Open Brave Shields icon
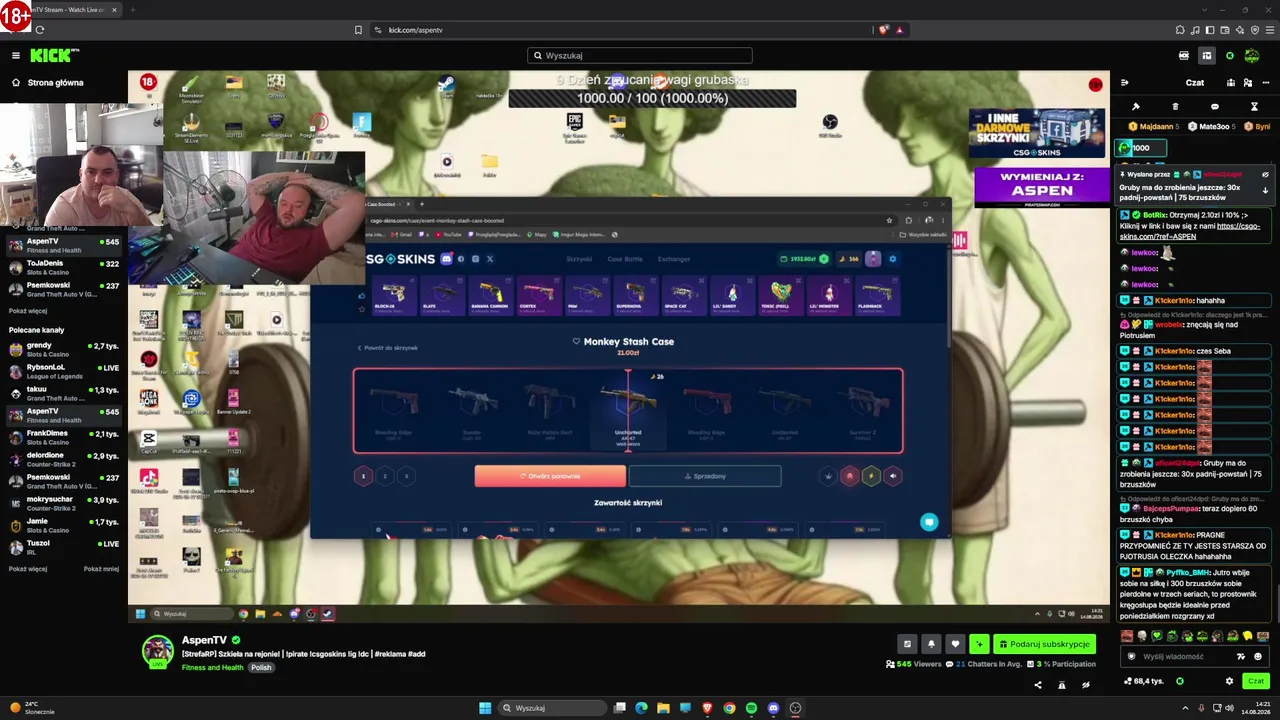1280x720 pixels. click(x=883, y=30)
